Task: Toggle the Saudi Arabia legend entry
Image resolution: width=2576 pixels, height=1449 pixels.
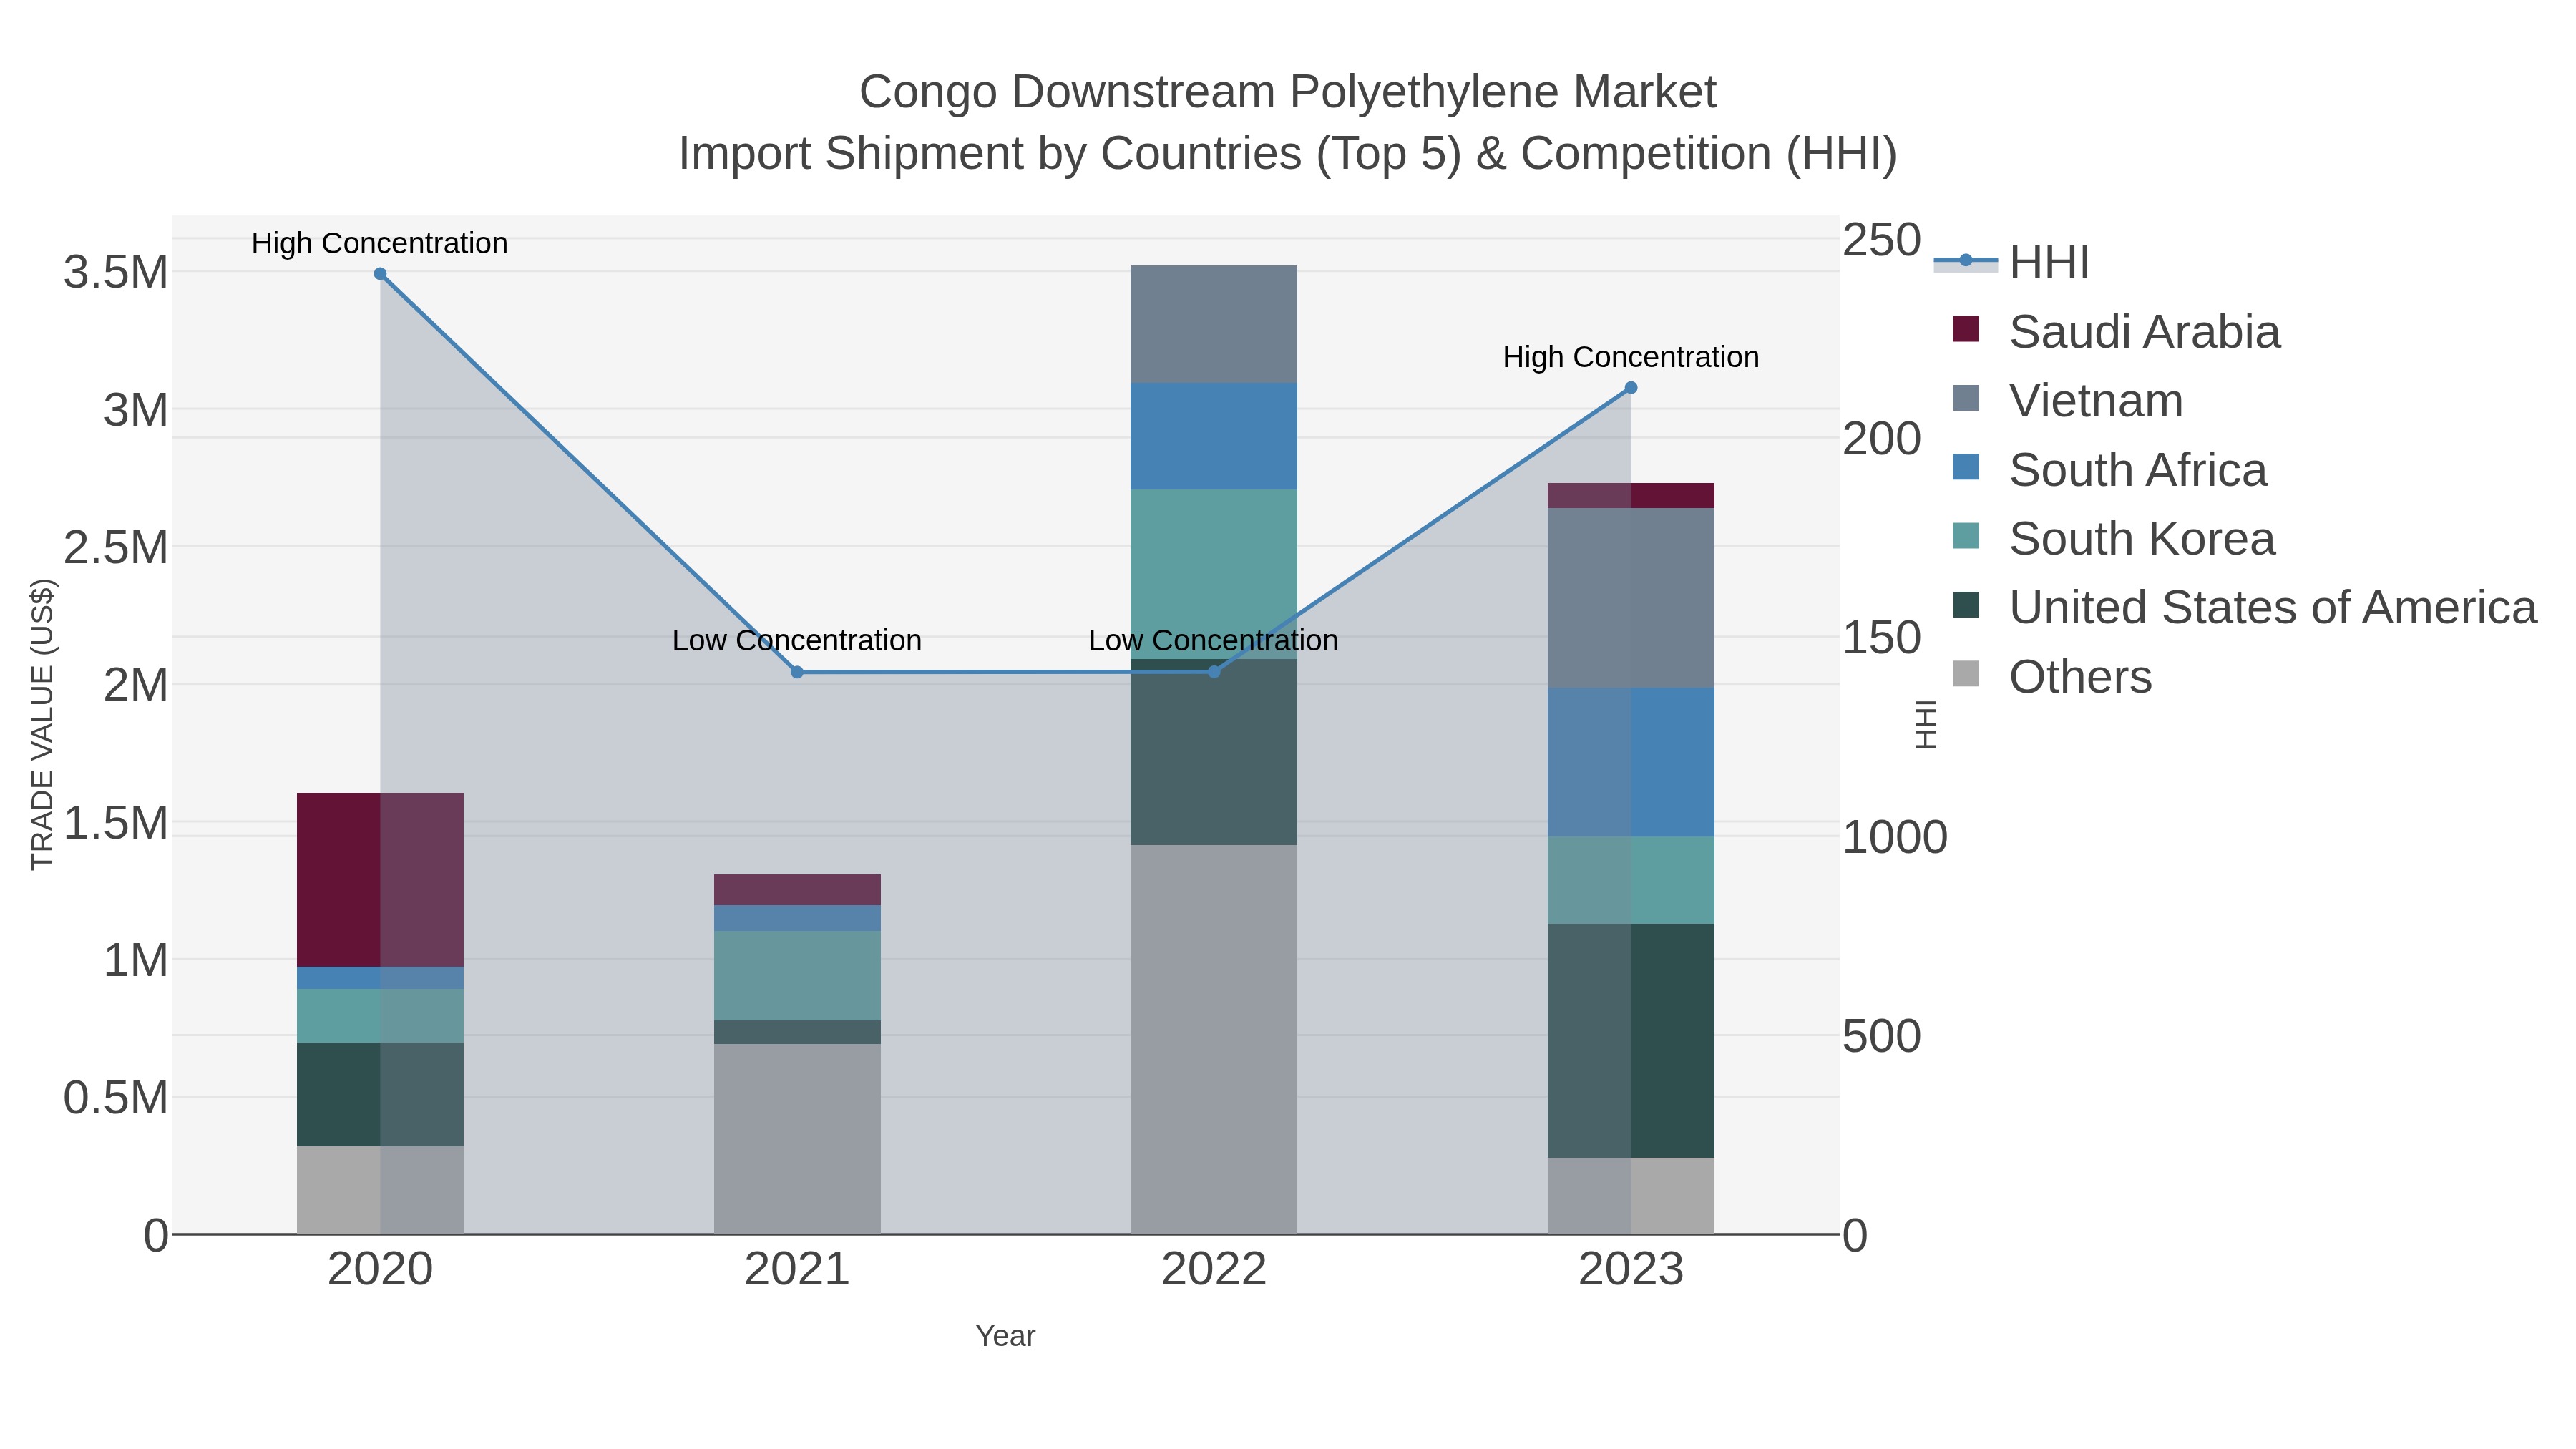Action: point(2116,331)
